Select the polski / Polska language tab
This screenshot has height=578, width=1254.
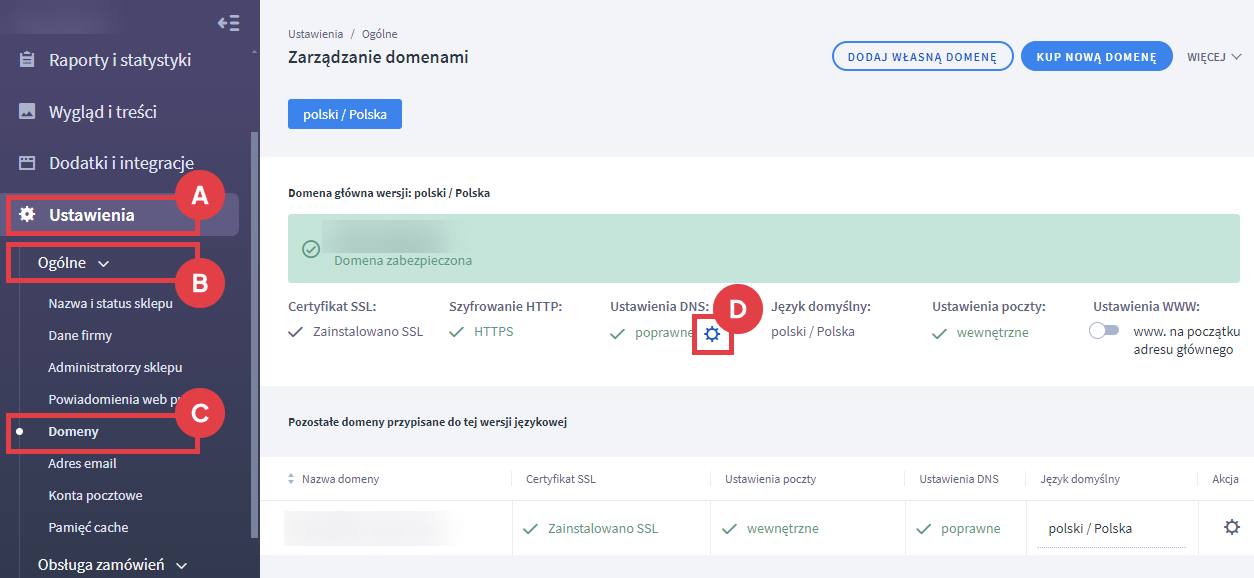pos(344,114)
